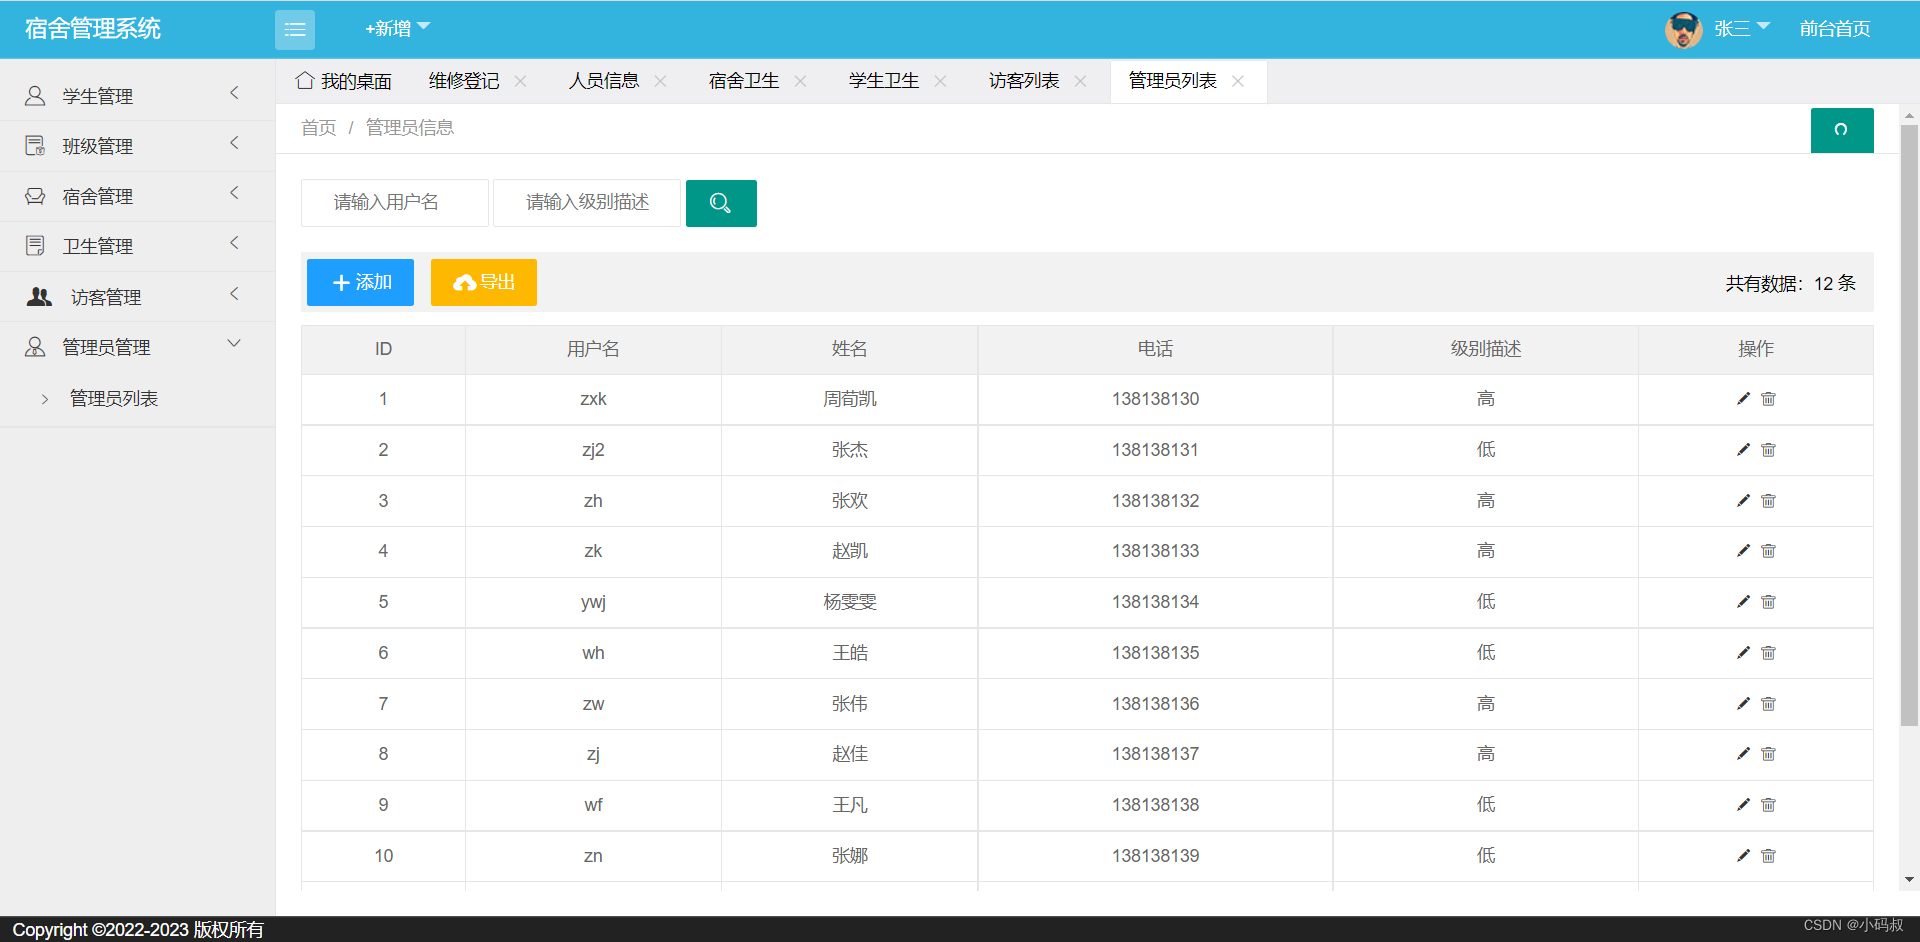Edit the row for user zk
This screenshot has width=1920, height=942.
(1743, 551)
